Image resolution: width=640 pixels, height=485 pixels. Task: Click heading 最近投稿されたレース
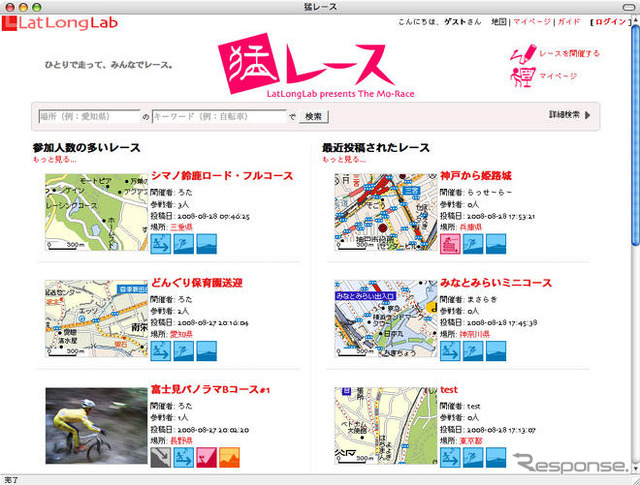[376, 147]
